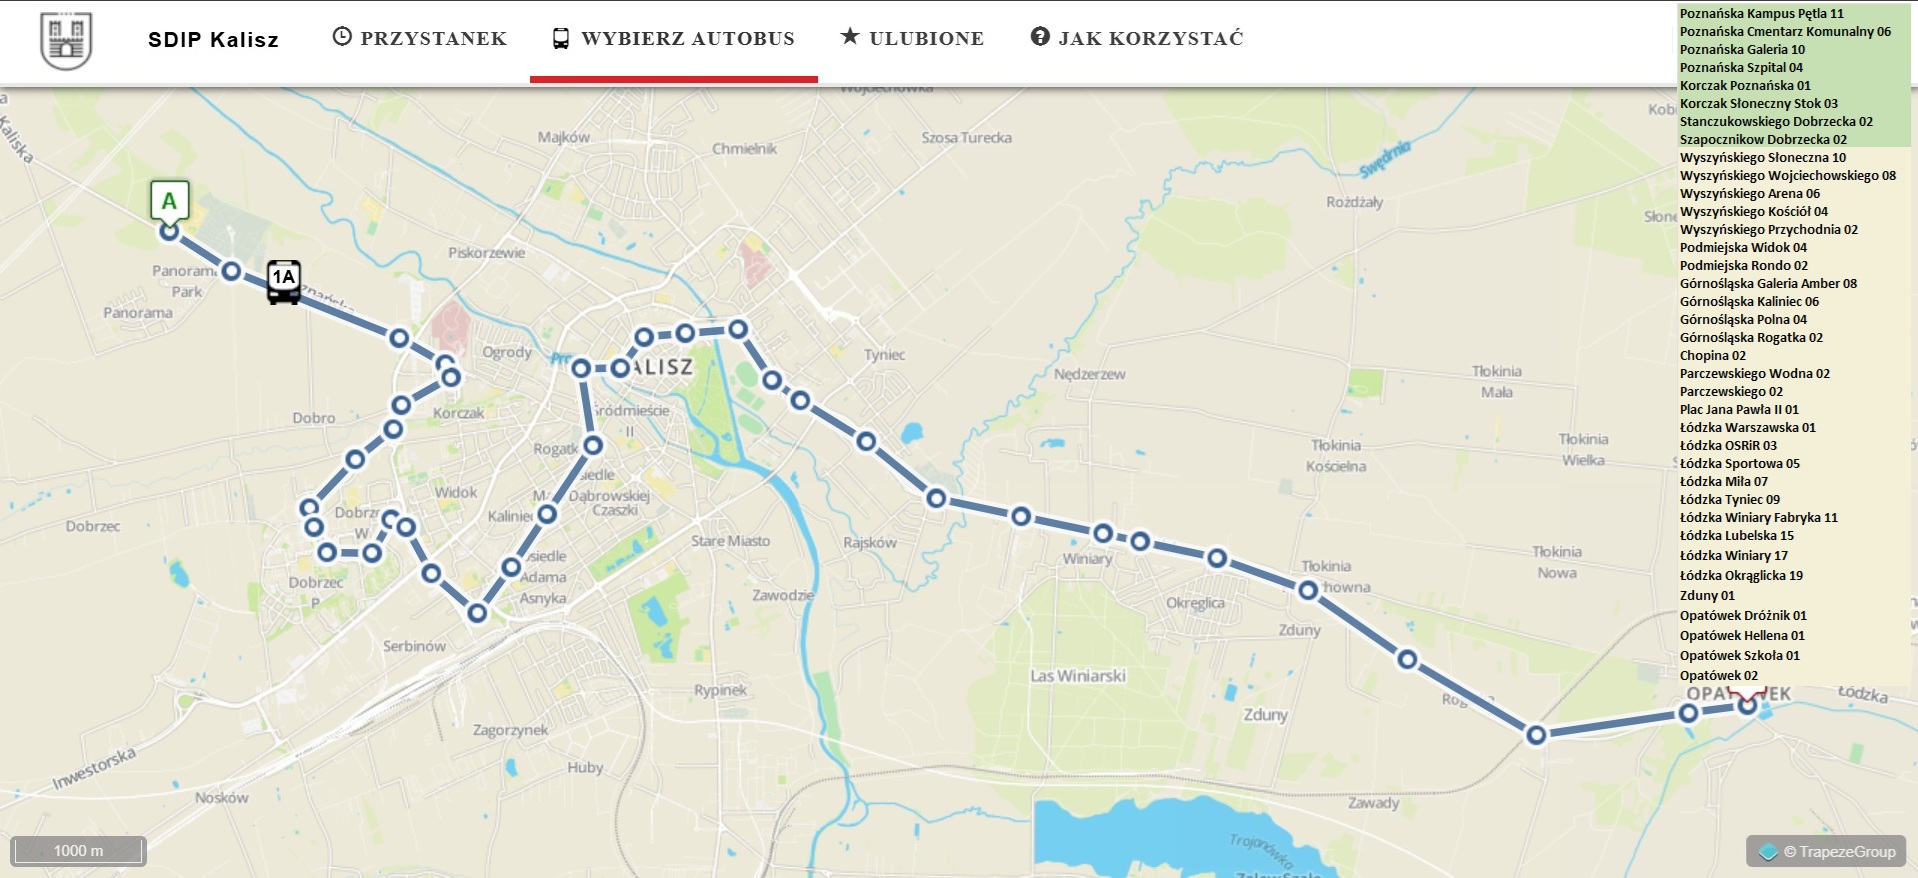Click the 1000 m map scale bar
Viewport: 1918px width, 878px height.
[x=79, y=851]
